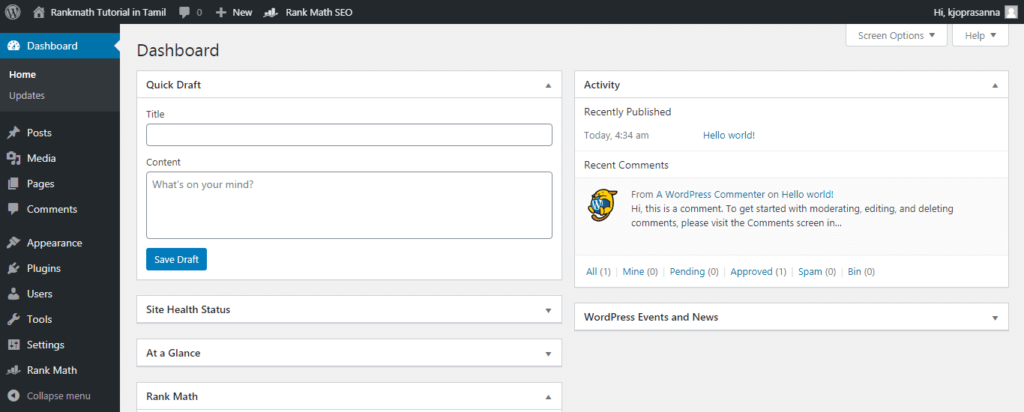Screen dimensions: 1024x412
Task: Click the Dashboard gauge icon in sidebar
Action: [13, 46]
